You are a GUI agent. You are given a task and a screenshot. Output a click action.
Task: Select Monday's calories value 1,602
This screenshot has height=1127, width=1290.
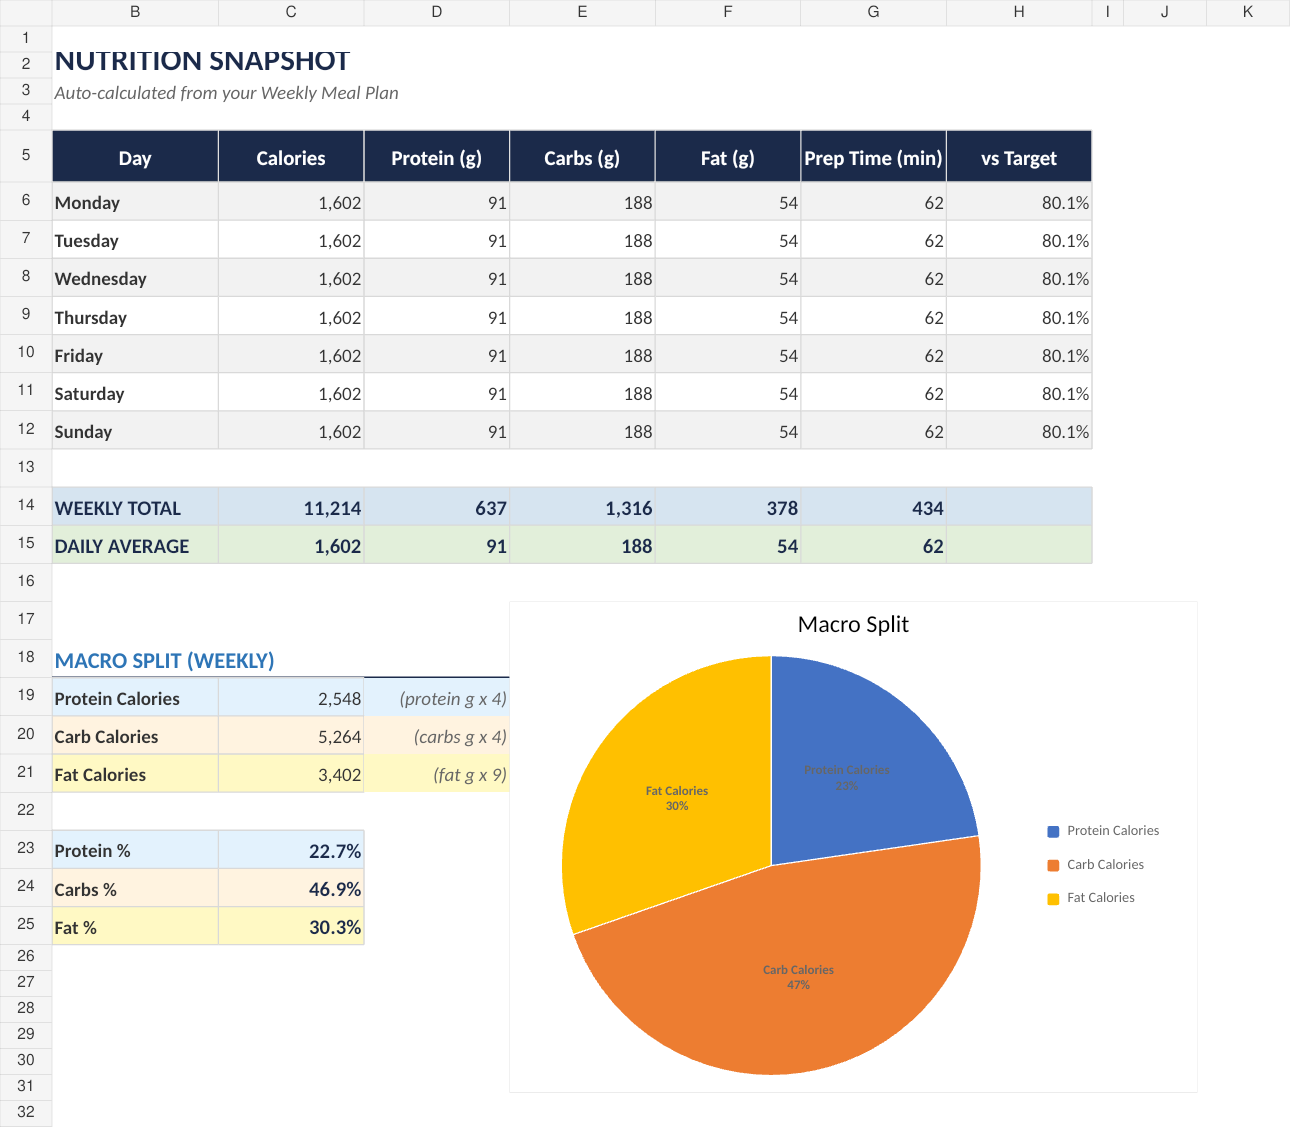(x=291, y=202)
